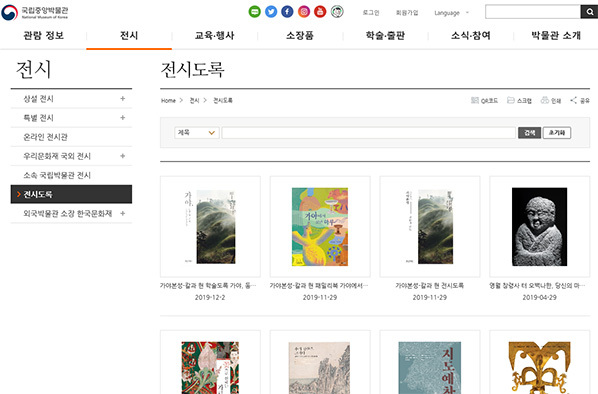Click the magnifier search icon at top
Viewport: 598px width, 394px height.
[589, 12]
